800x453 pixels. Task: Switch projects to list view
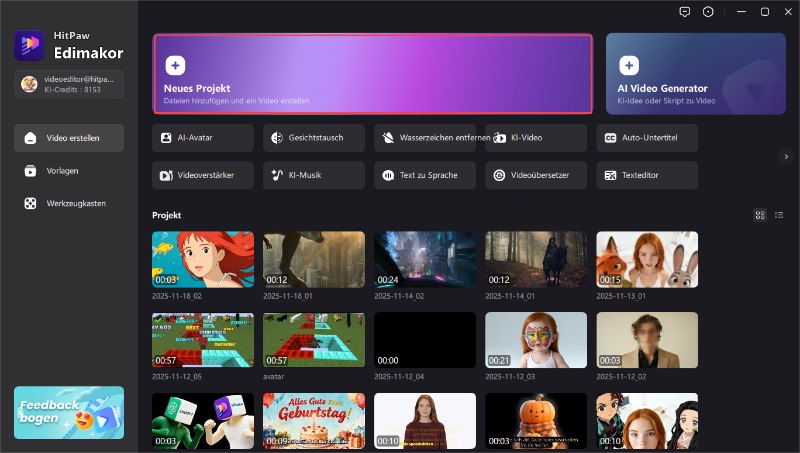tap(779, 215)
